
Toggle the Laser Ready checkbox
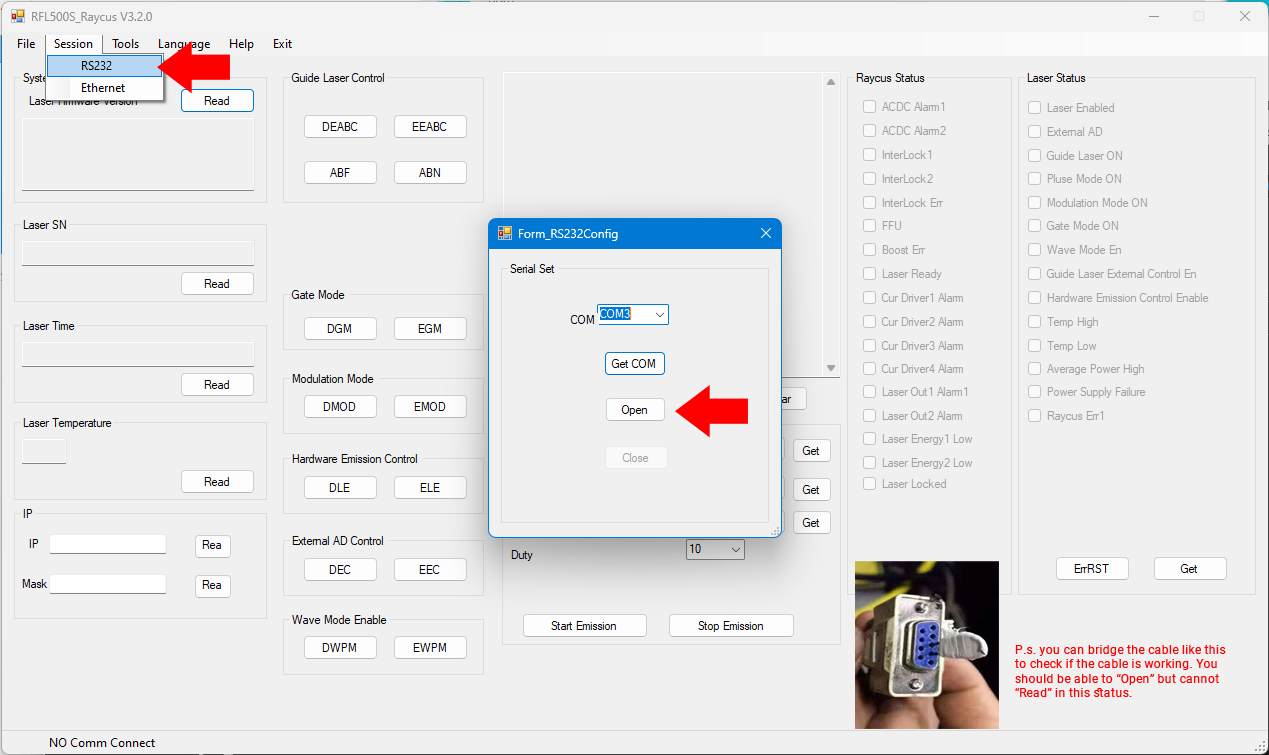click(x=870, y=274)
